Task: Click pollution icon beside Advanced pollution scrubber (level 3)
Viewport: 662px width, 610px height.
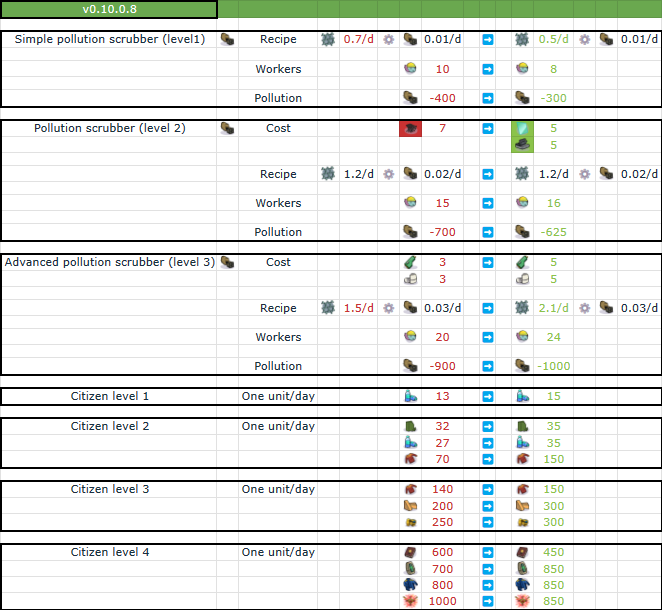Action: [x=228, y=262]
